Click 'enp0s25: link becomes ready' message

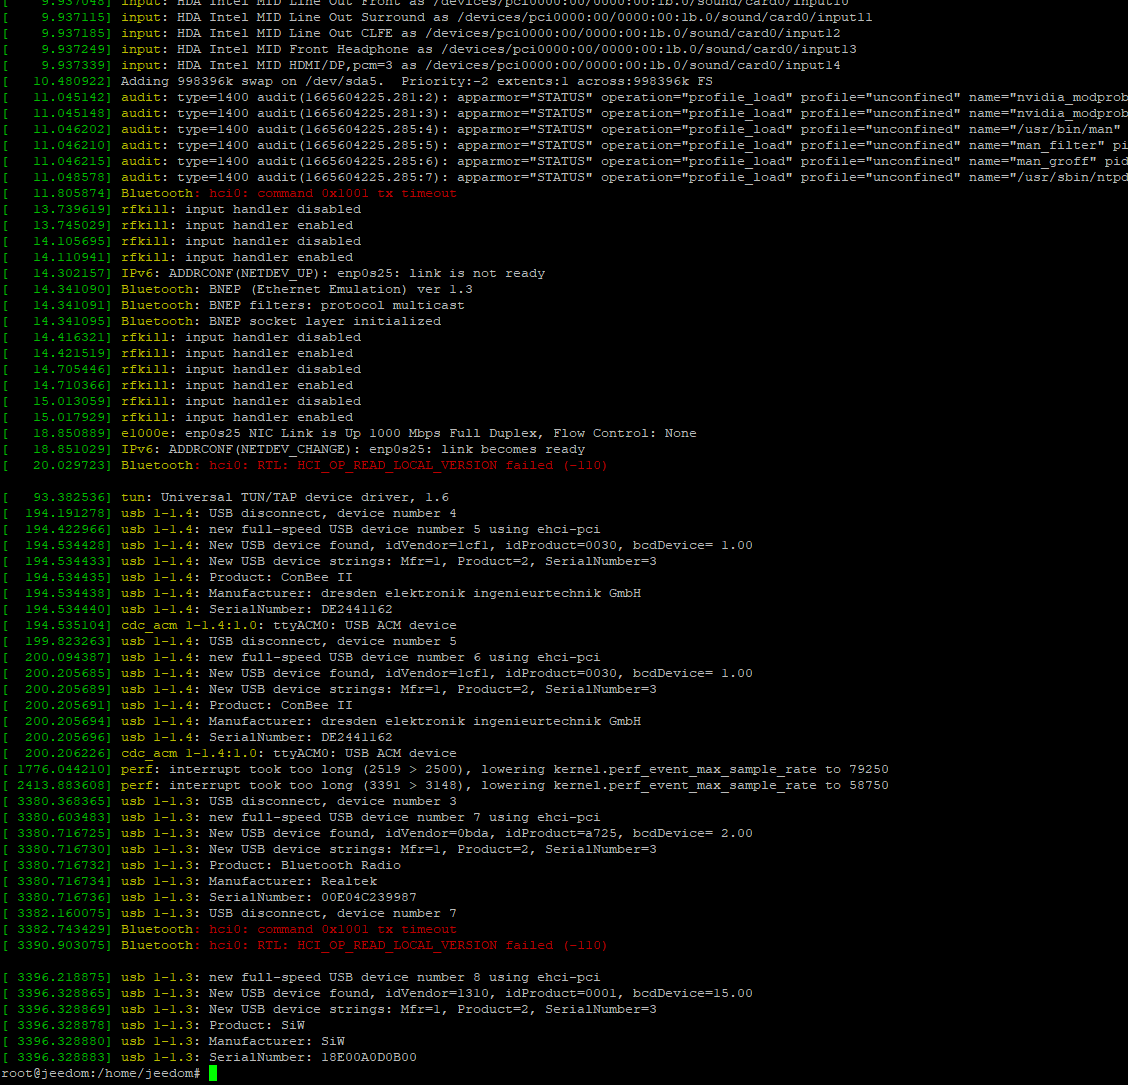(x=477, y=449)
